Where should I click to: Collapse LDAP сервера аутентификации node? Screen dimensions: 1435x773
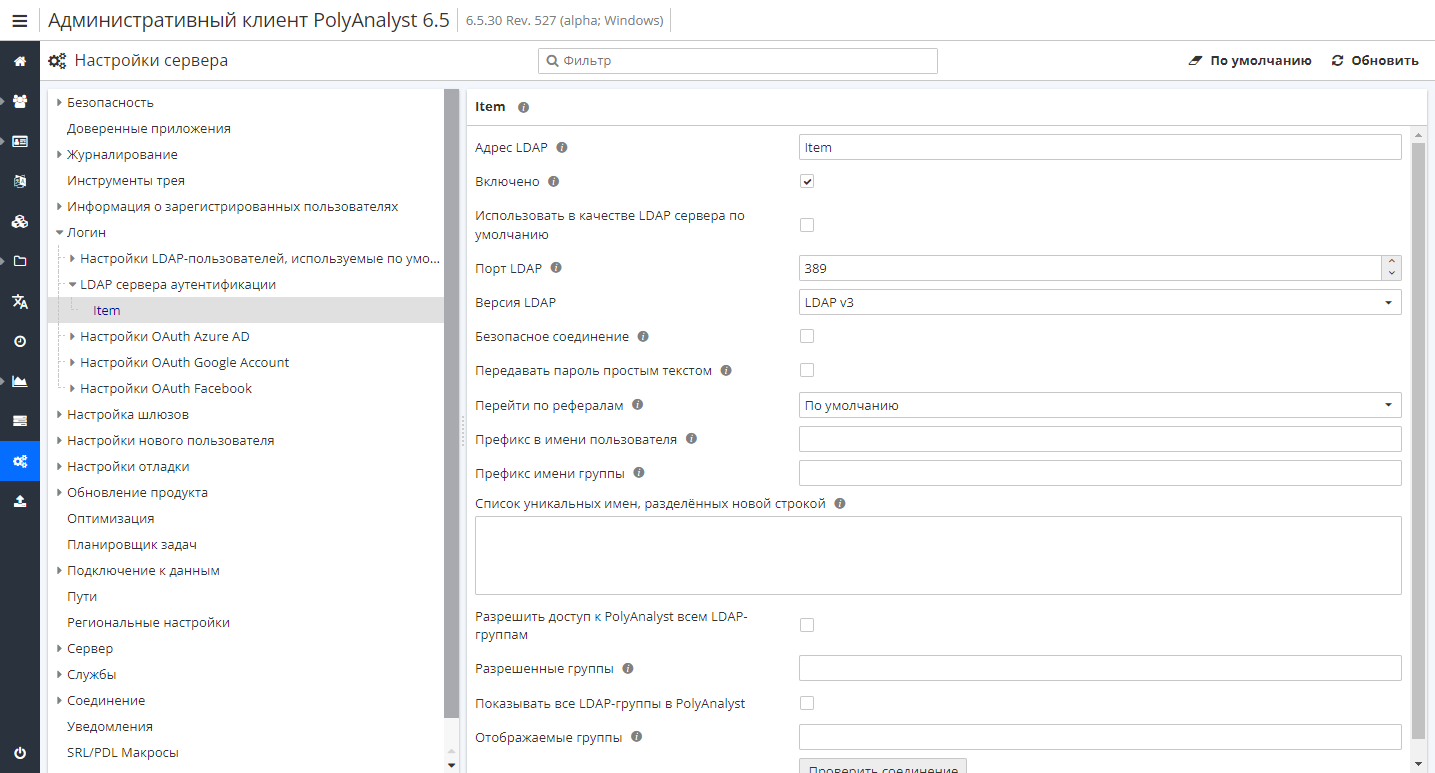pos(73,285)
